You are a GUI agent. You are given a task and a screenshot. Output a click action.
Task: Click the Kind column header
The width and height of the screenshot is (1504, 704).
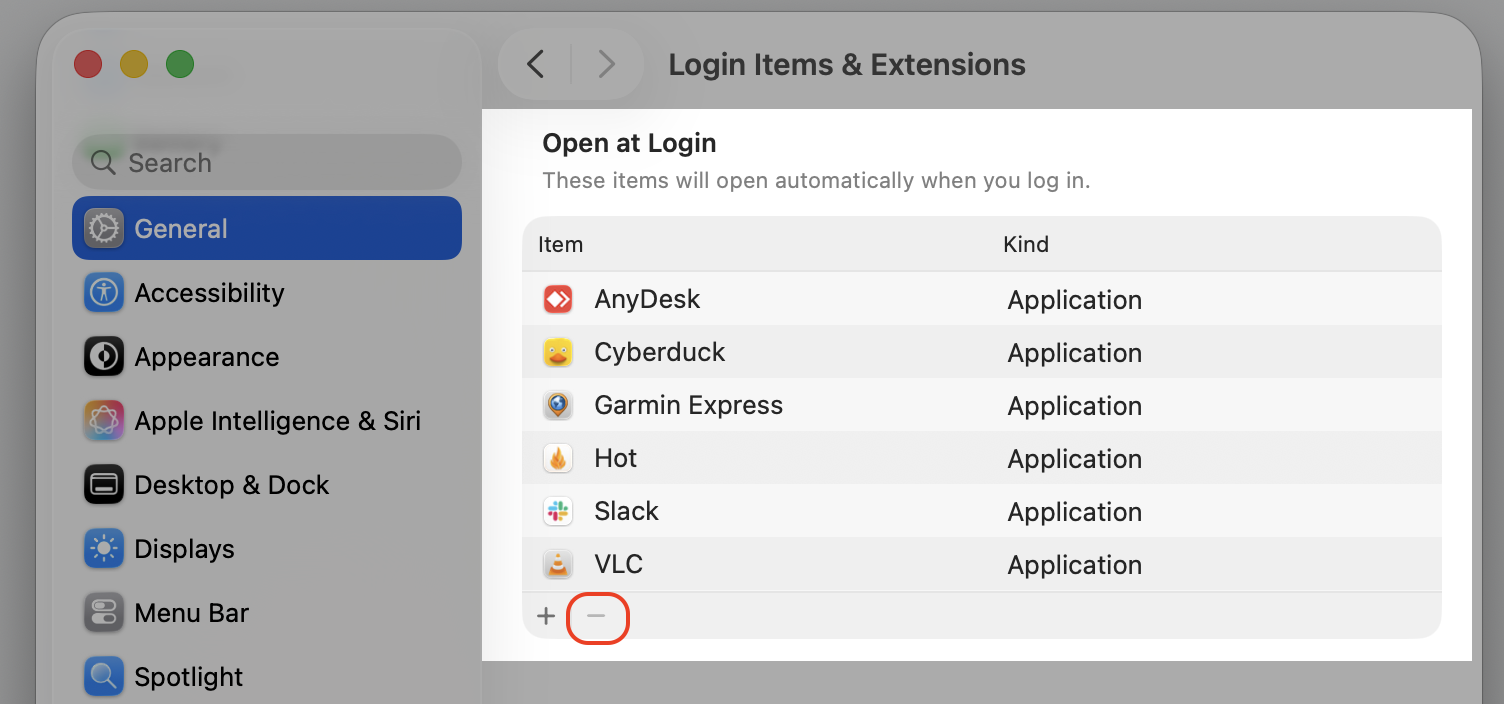1026,245
